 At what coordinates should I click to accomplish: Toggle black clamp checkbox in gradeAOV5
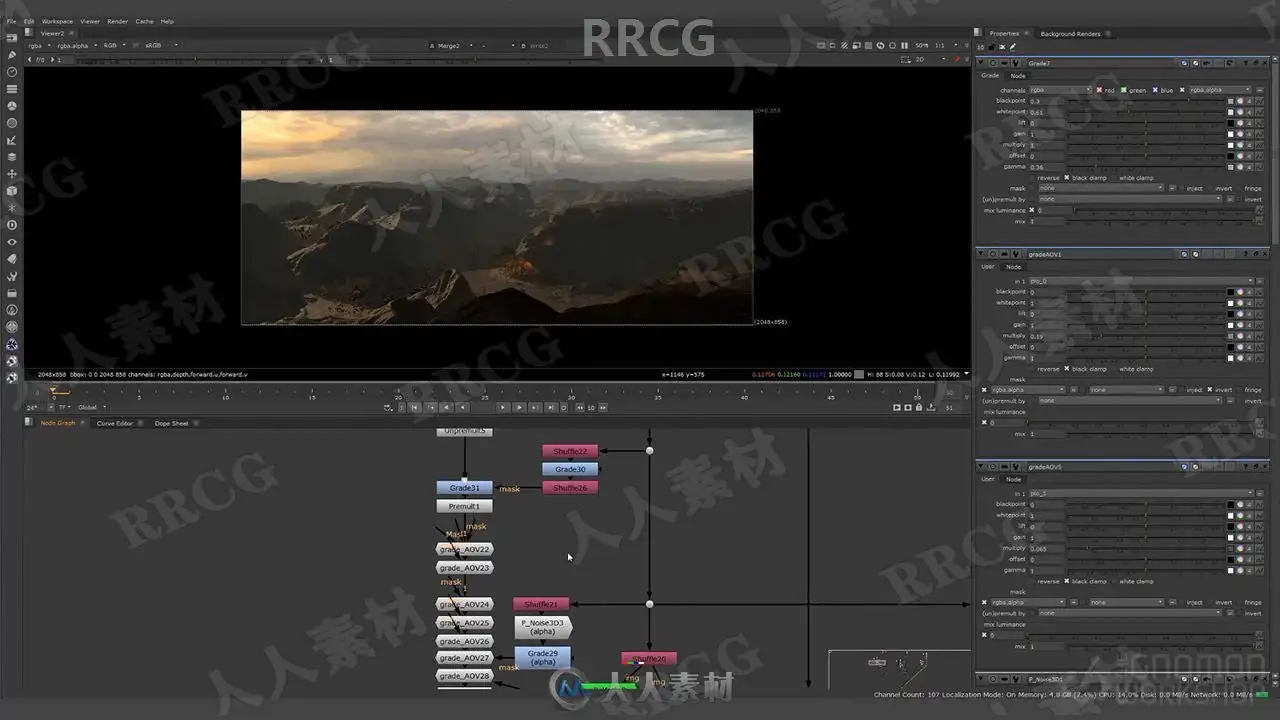(1067, 581)
